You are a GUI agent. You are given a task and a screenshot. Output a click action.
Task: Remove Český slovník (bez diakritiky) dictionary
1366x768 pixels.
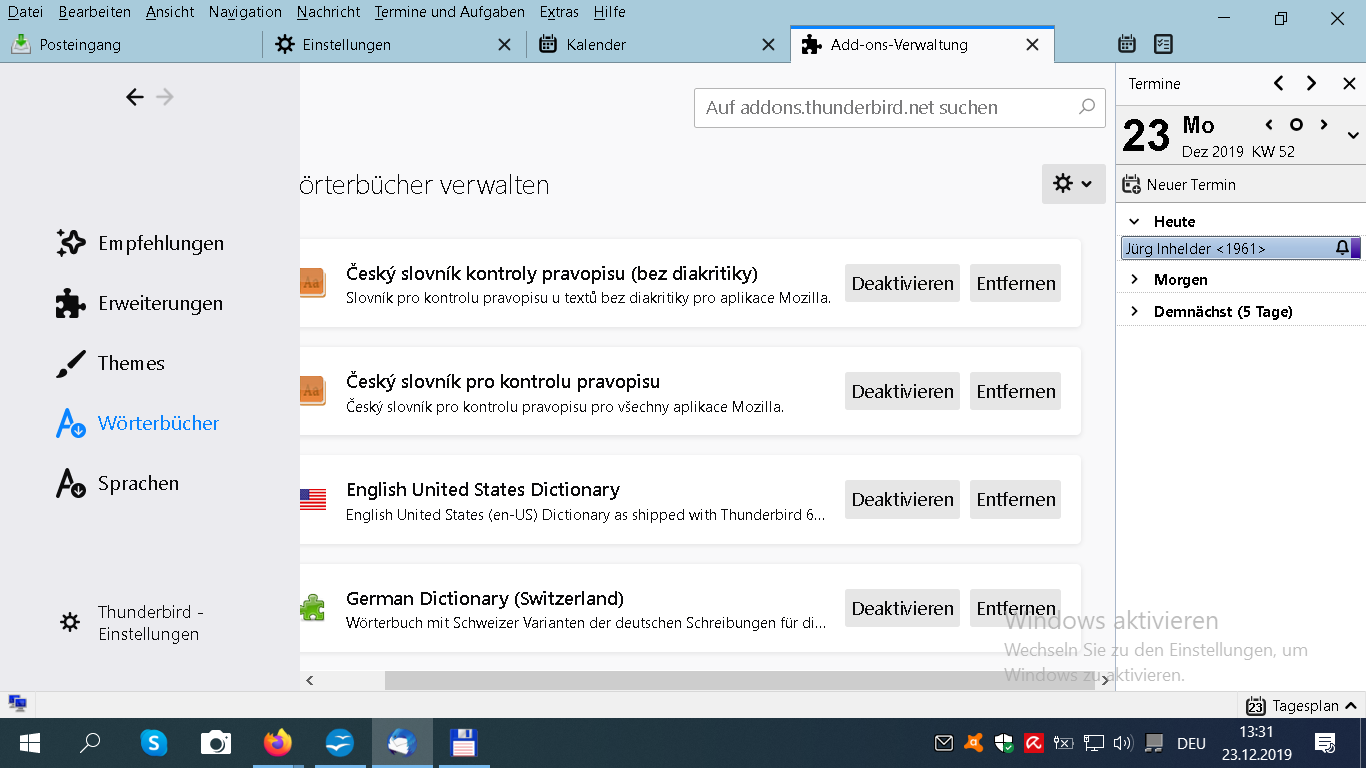[x=1016, y=283]
